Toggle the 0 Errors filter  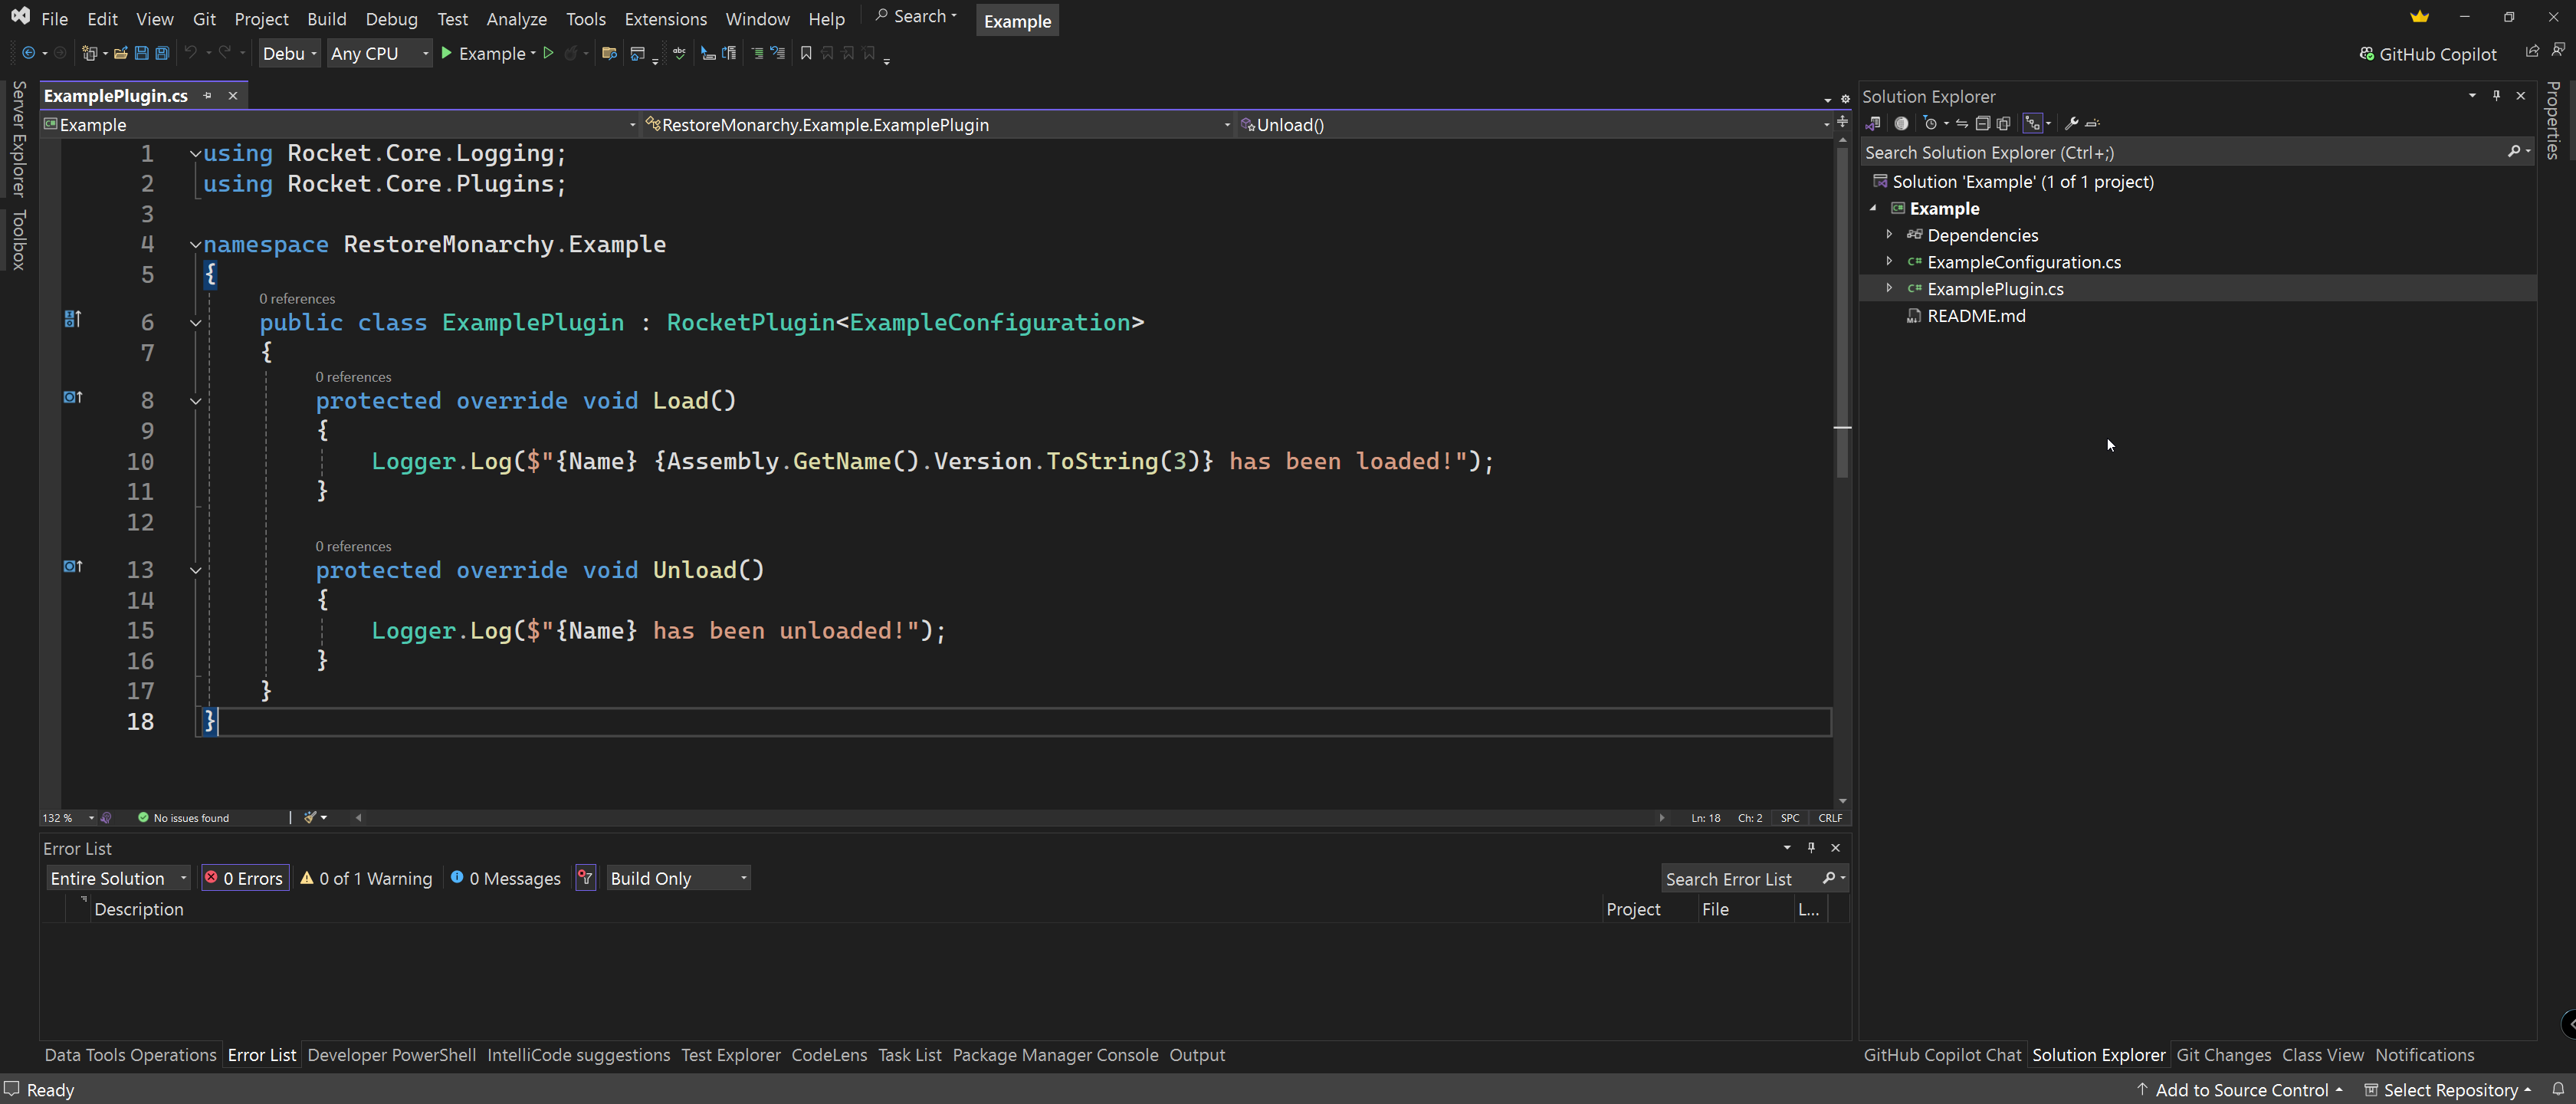tap(245, 878)
